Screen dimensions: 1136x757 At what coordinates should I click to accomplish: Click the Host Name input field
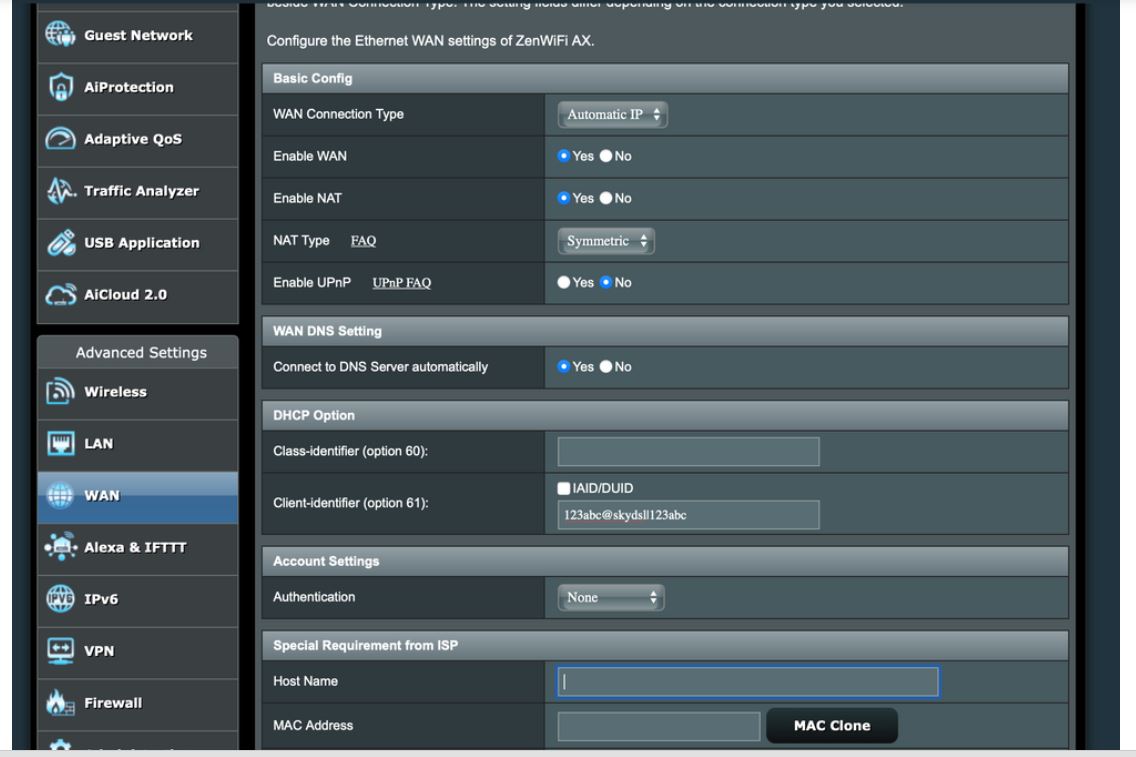click(748, 682)
